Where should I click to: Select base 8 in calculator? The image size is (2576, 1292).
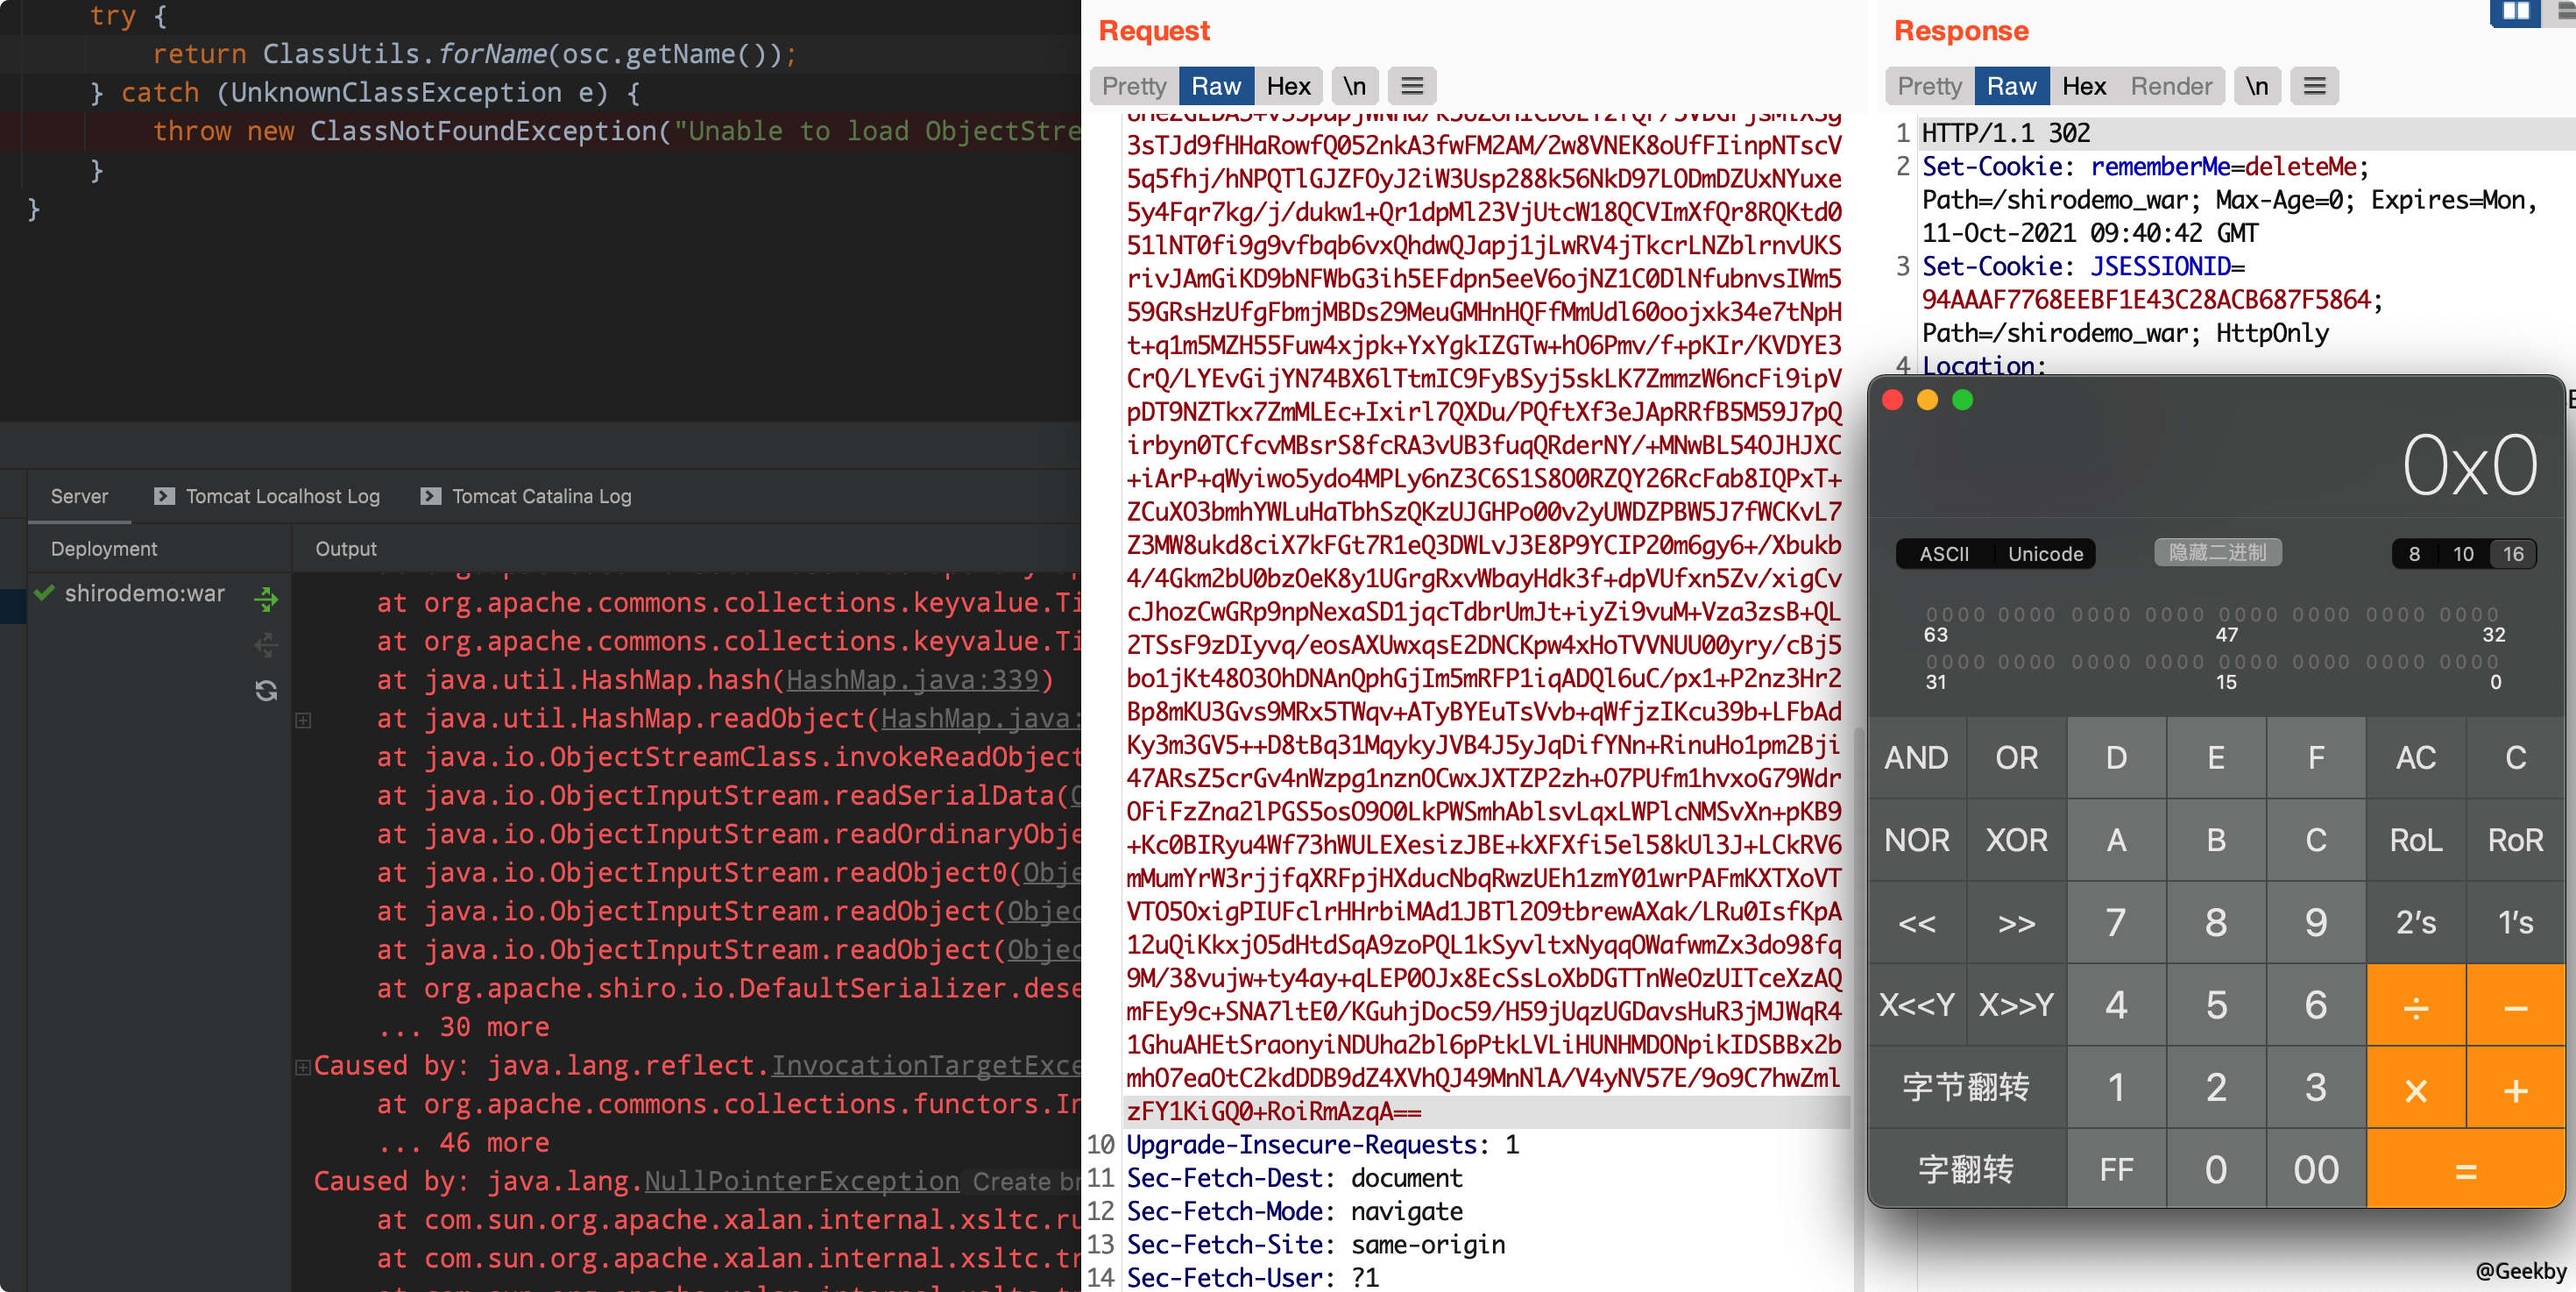[x=2414, y=554]
